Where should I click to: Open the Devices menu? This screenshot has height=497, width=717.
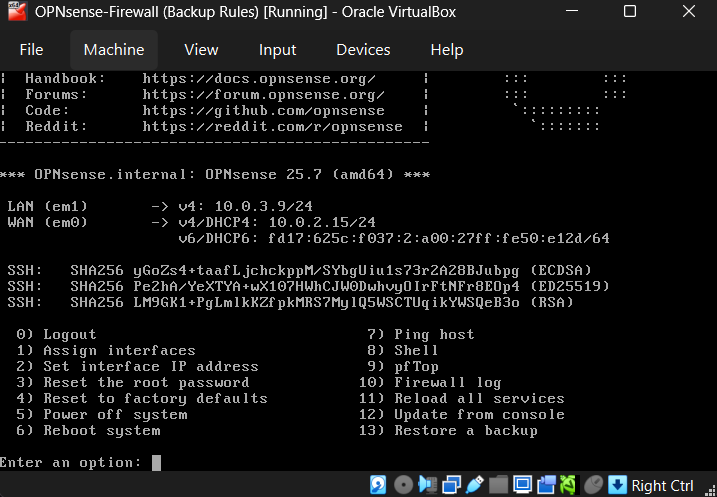coord(363,50)
